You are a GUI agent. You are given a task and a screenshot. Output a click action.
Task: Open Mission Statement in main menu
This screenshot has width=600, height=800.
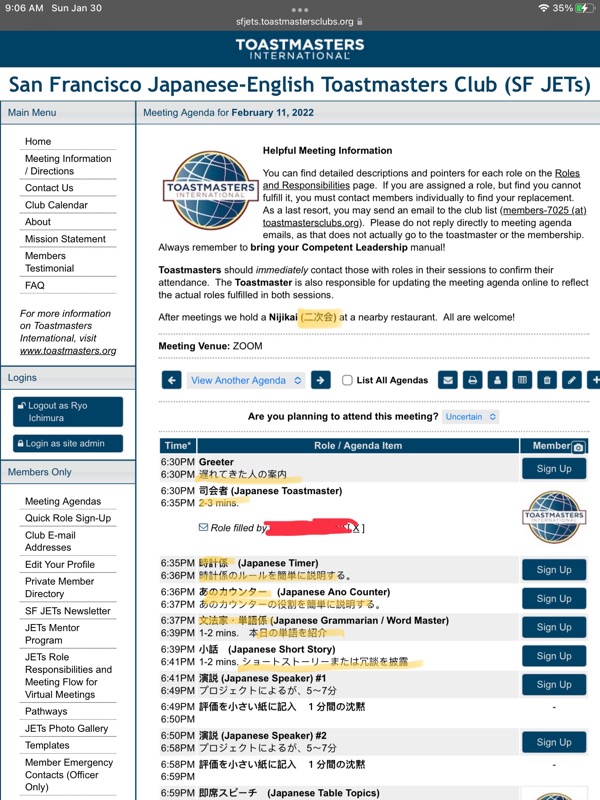point(65,239)
